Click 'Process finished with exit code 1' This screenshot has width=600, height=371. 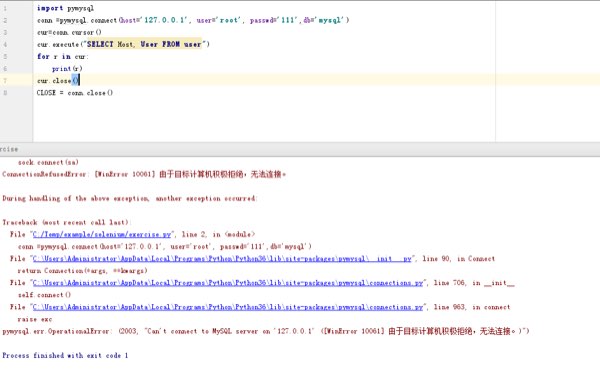pyautogui.click(x=65, y=356)
